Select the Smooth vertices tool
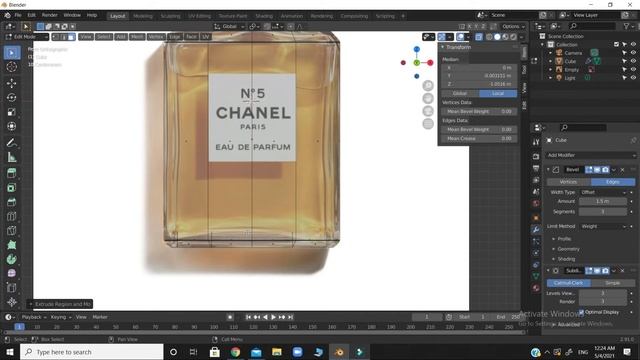 pos(12,273)
